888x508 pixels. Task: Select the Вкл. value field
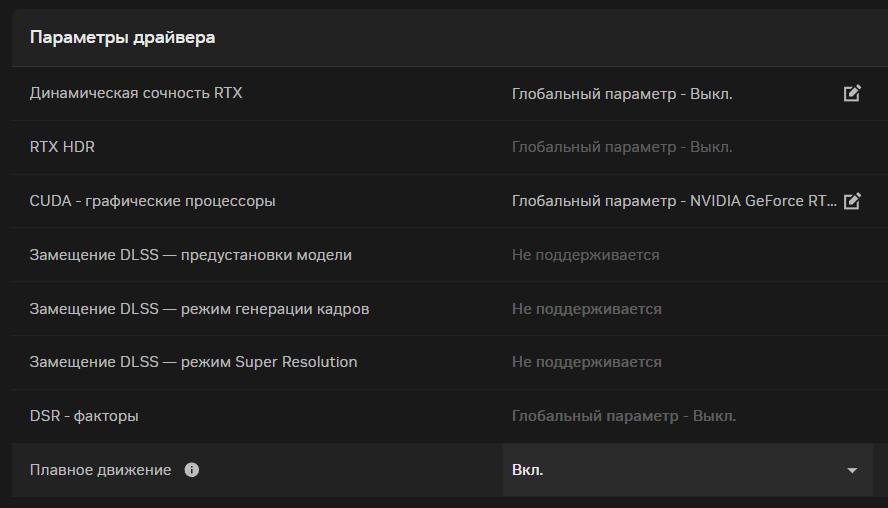point(688,470)
